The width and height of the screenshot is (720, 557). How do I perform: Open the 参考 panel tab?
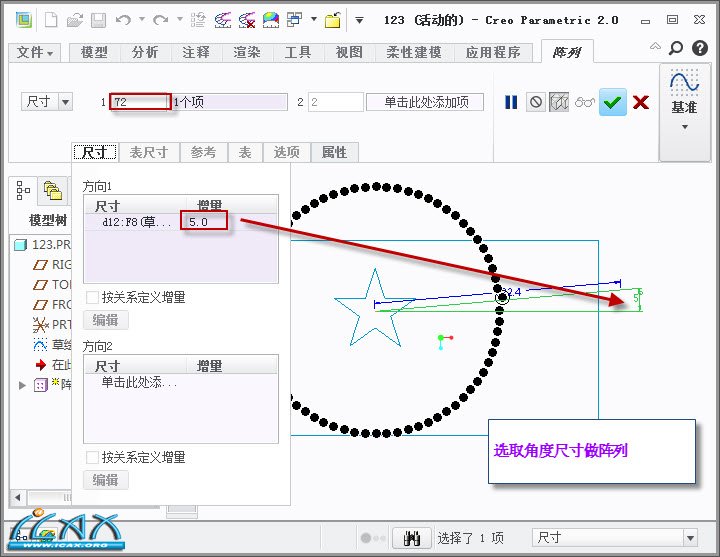[x=203, y=152]
